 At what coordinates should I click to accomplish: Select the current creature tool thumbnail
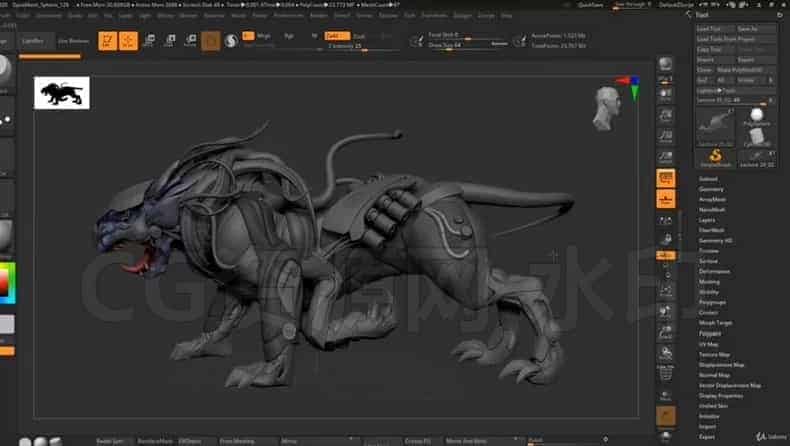pyautogui.click(x=715, y=126)
